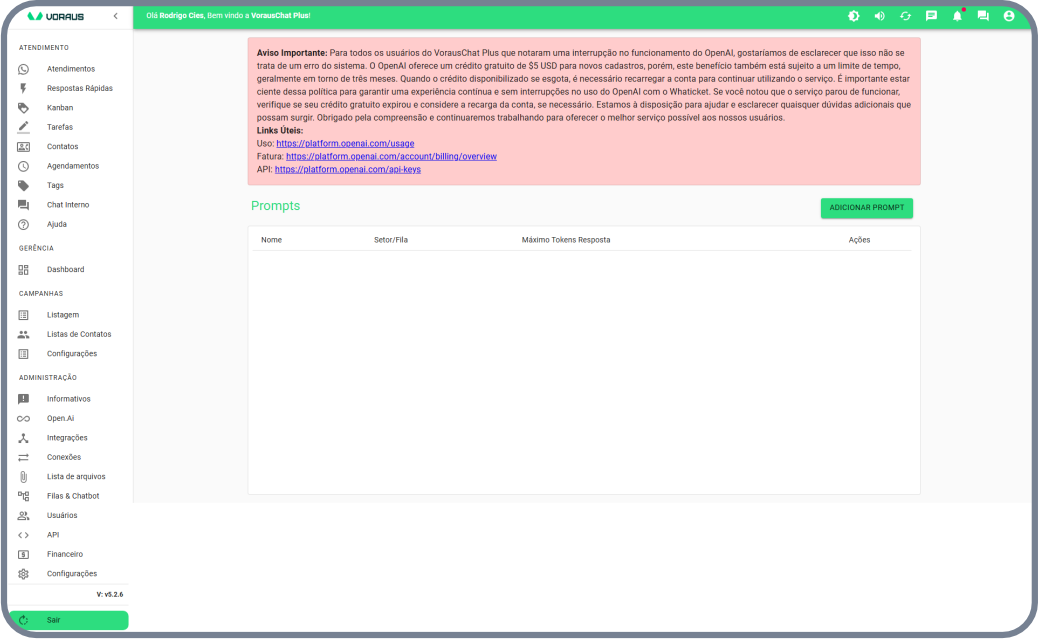Screen dimensions: 1038x639
Task: Open the announcements message icon in header
Action: coord(931,16)
